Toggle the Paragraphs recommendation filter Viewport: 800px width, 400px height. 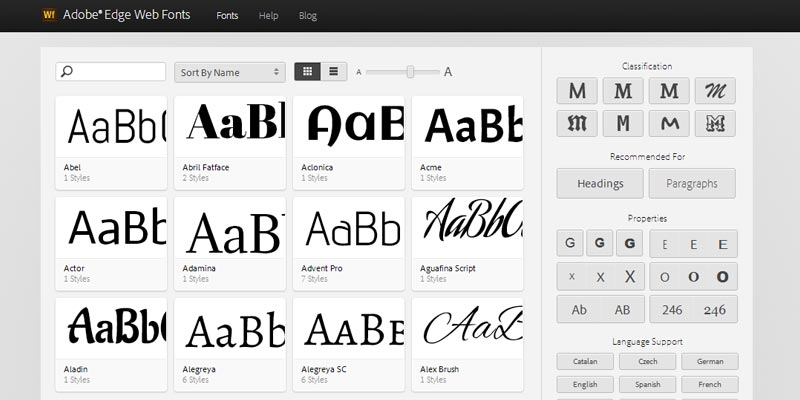click(692, 183)
